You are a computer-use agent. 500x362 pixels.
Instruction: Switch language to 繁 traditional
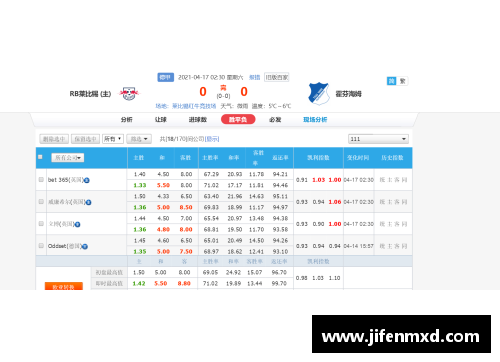pyautogui.click(x=402, y=81)
